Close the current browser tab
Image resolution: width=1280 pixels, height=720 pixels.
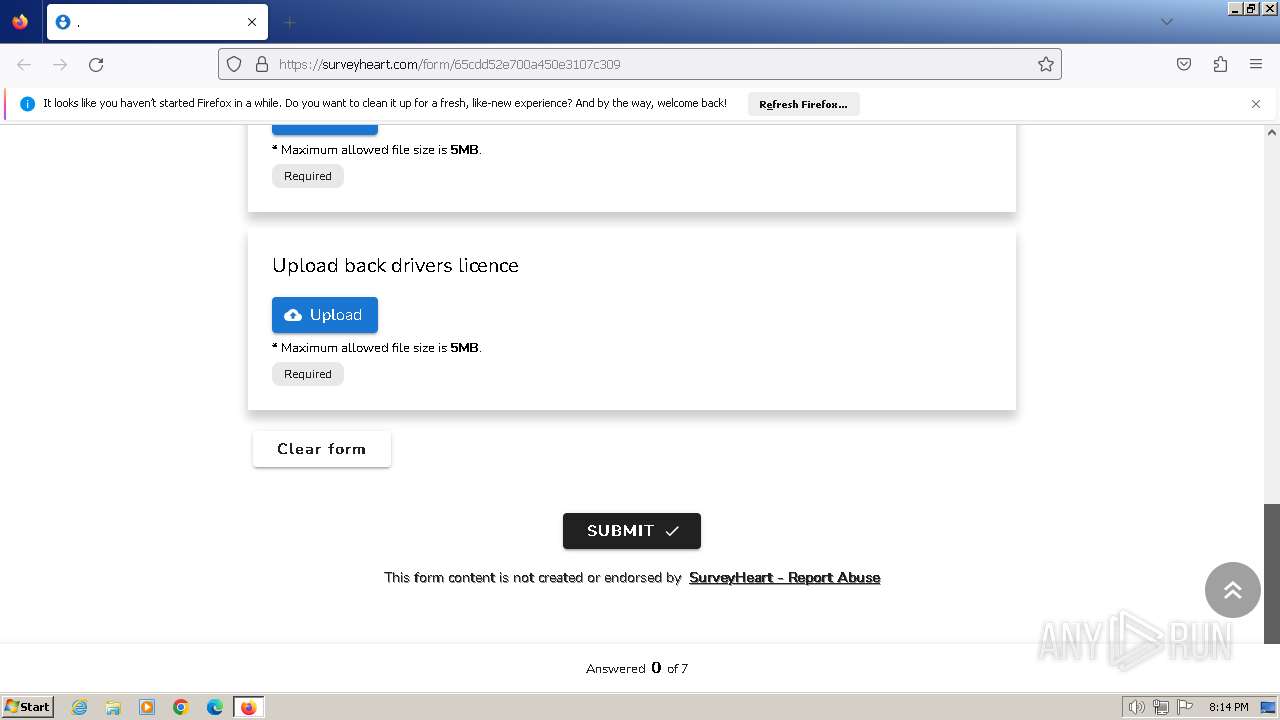point(252,22)
